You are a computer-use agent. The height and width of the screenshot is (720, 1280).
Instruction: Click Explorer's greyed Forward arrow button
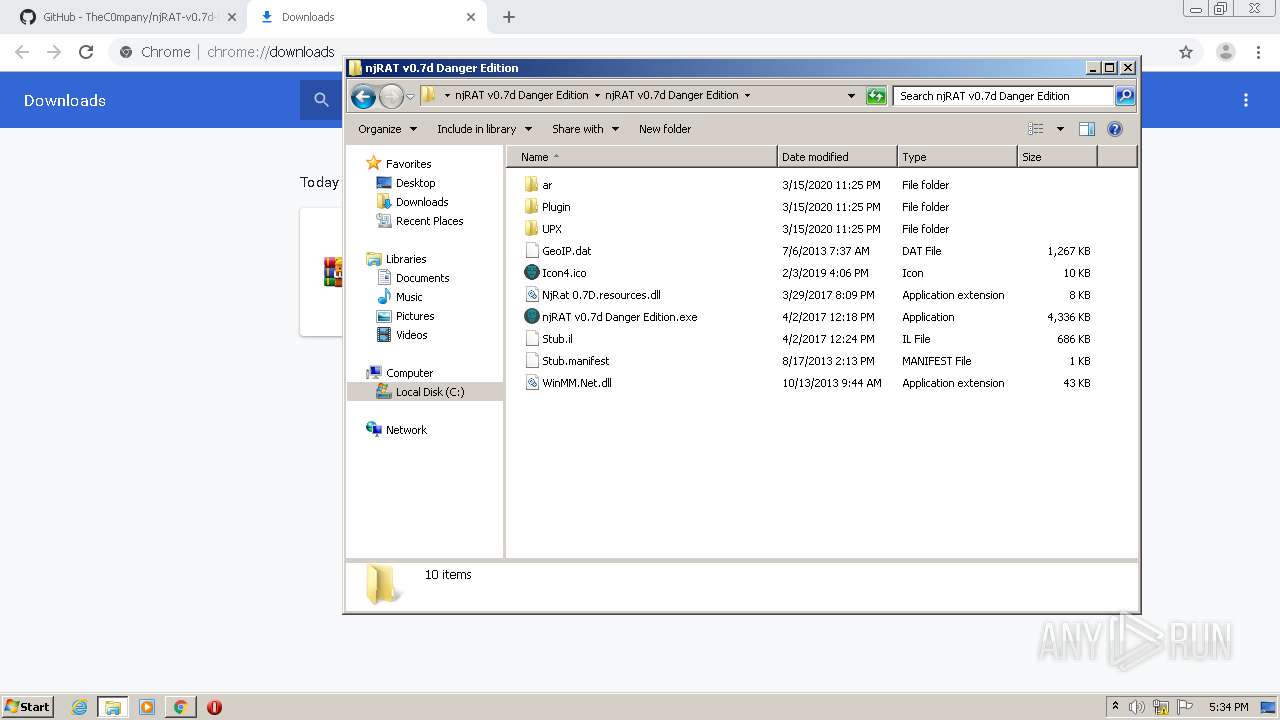[391, 96]
